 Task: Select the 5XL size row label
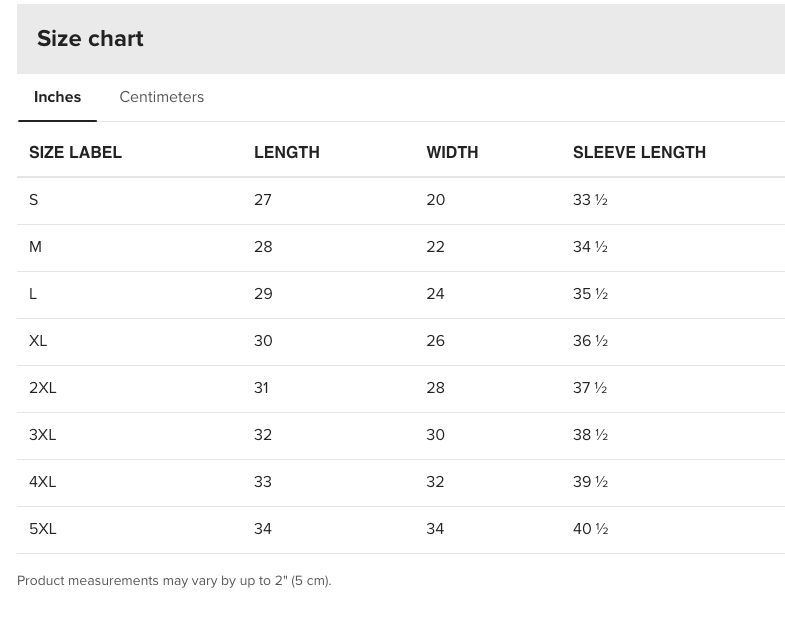[43, 529]
